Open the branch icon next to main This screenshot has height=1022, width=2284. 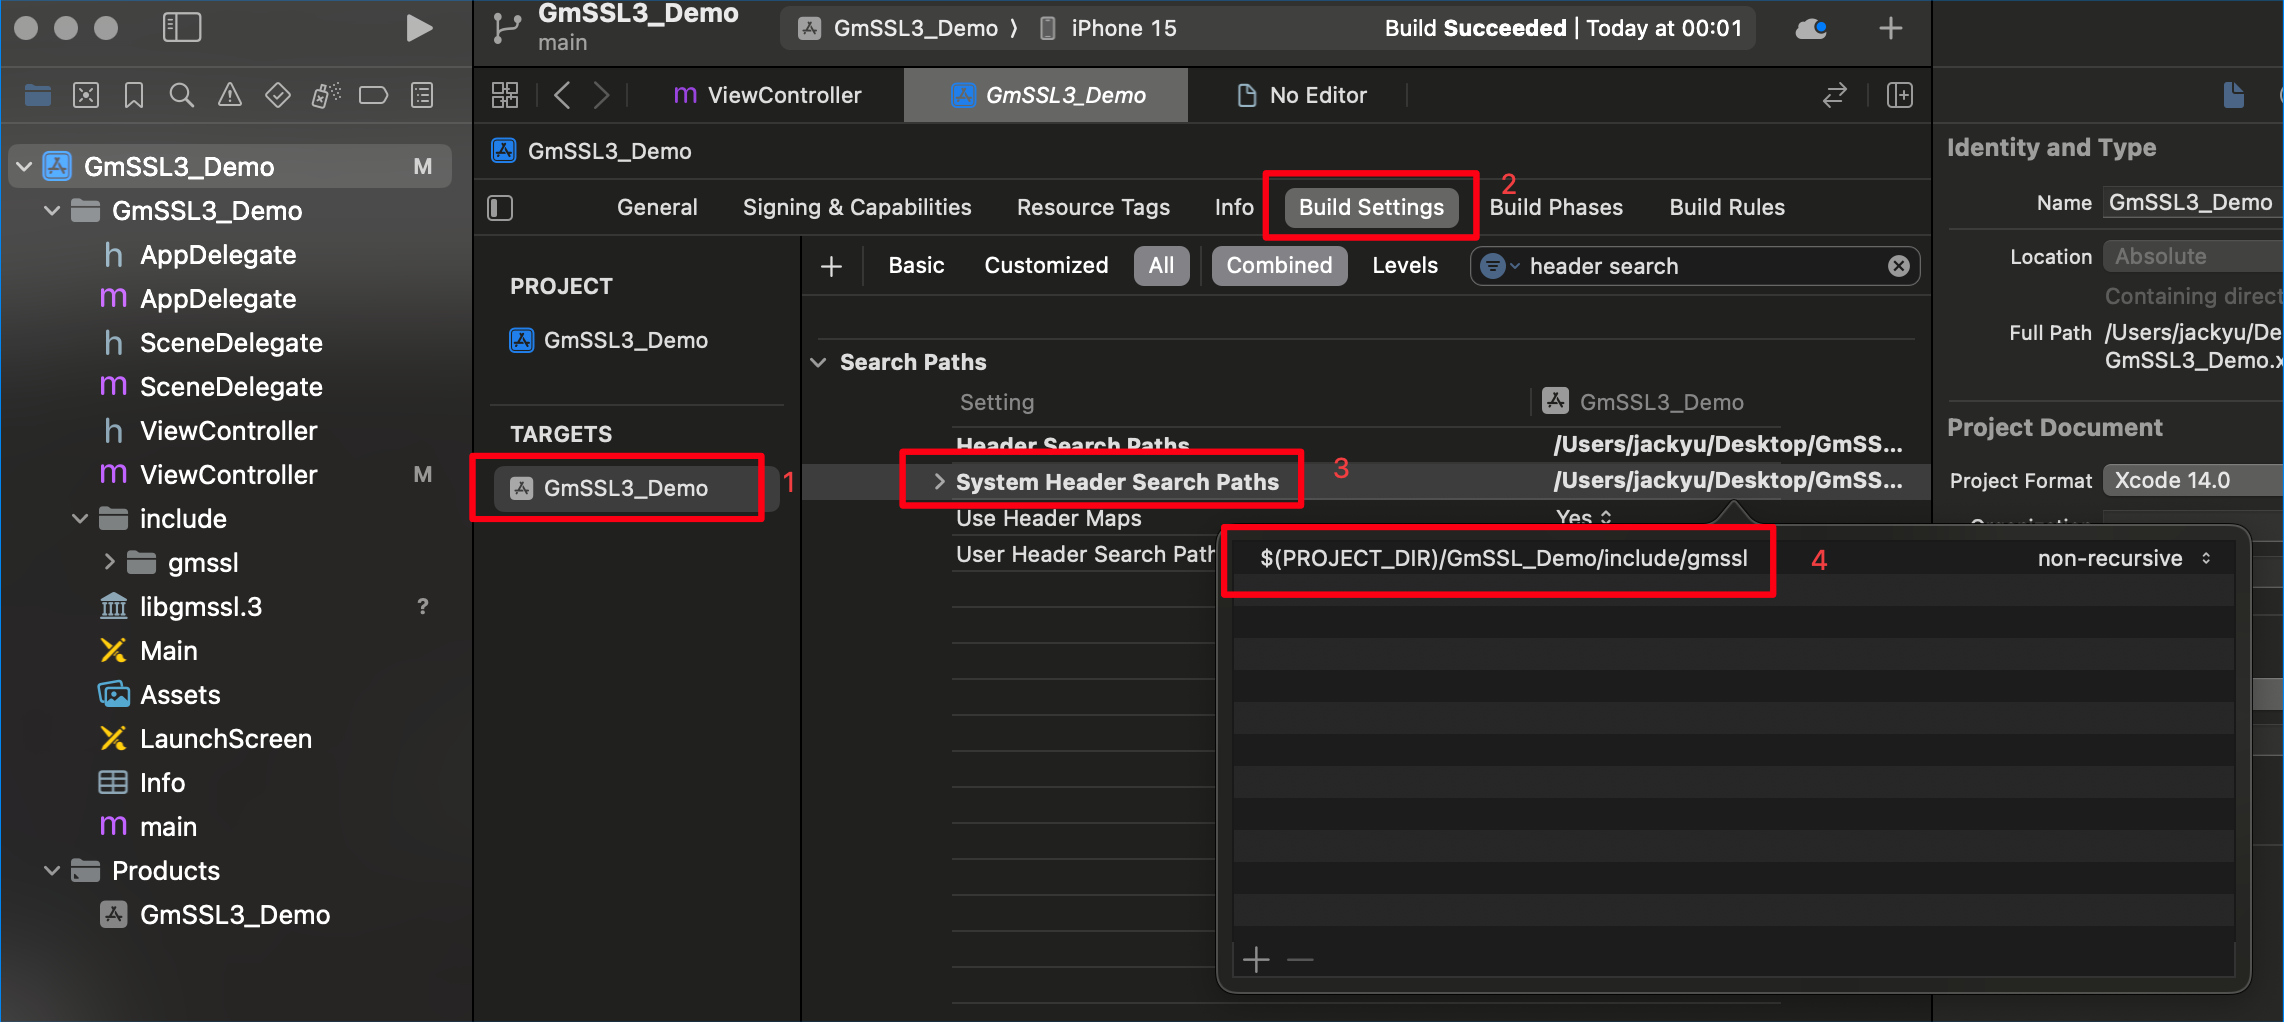(506, 28)
